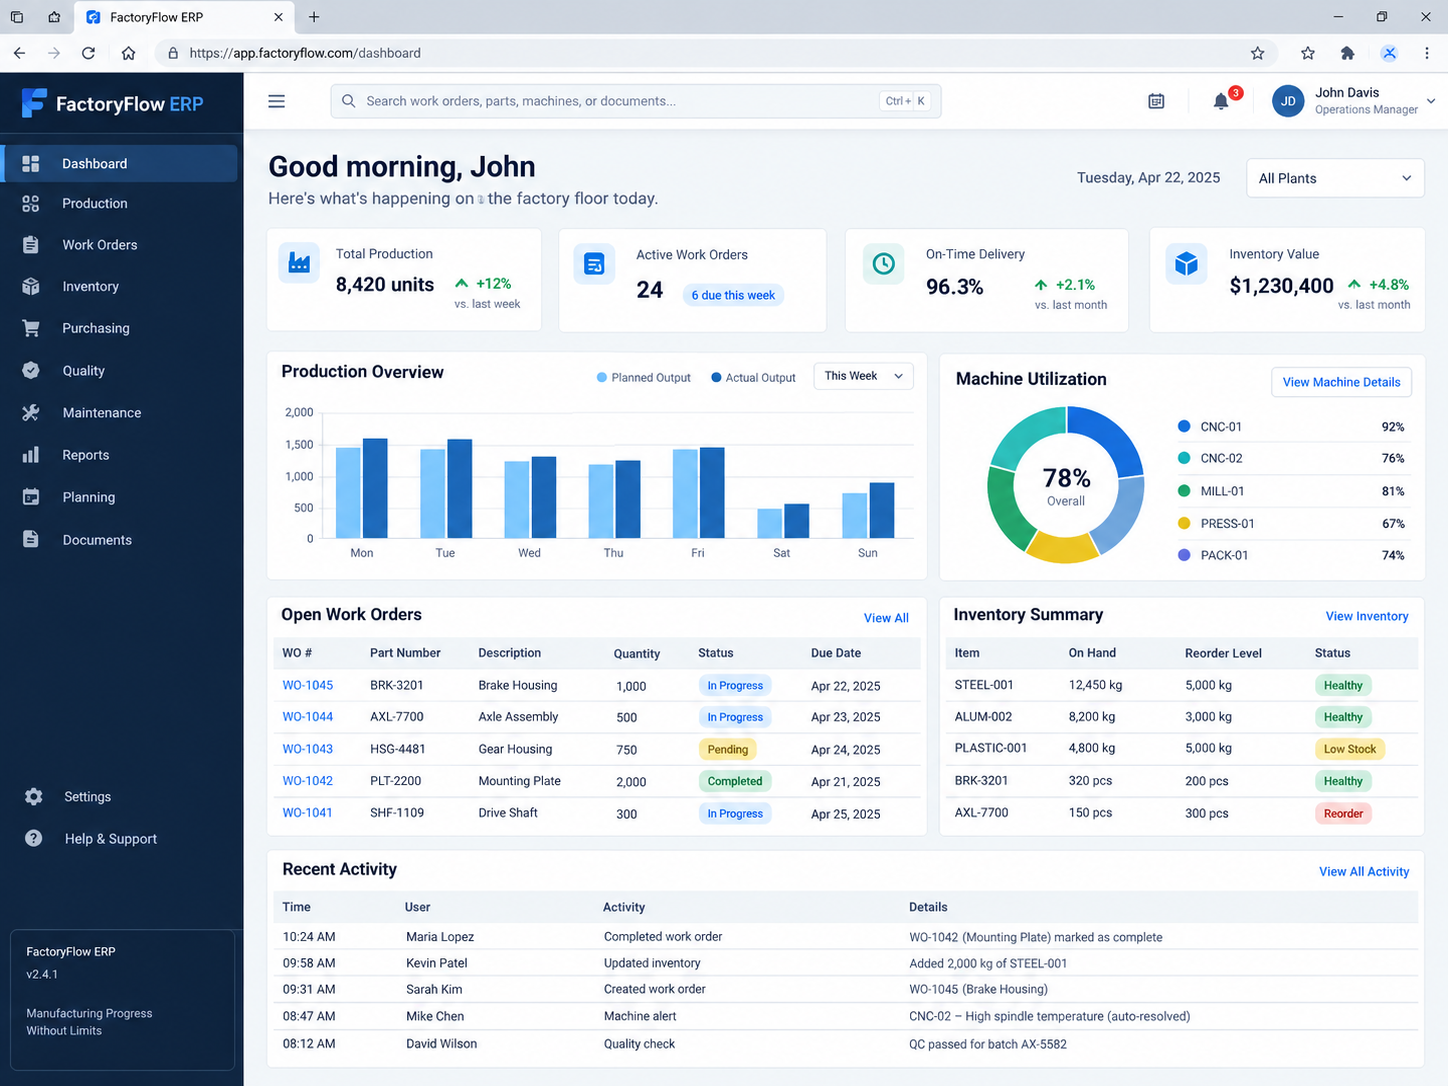
Task: Follow the View Inventory link
Action: coord(1367,616)
